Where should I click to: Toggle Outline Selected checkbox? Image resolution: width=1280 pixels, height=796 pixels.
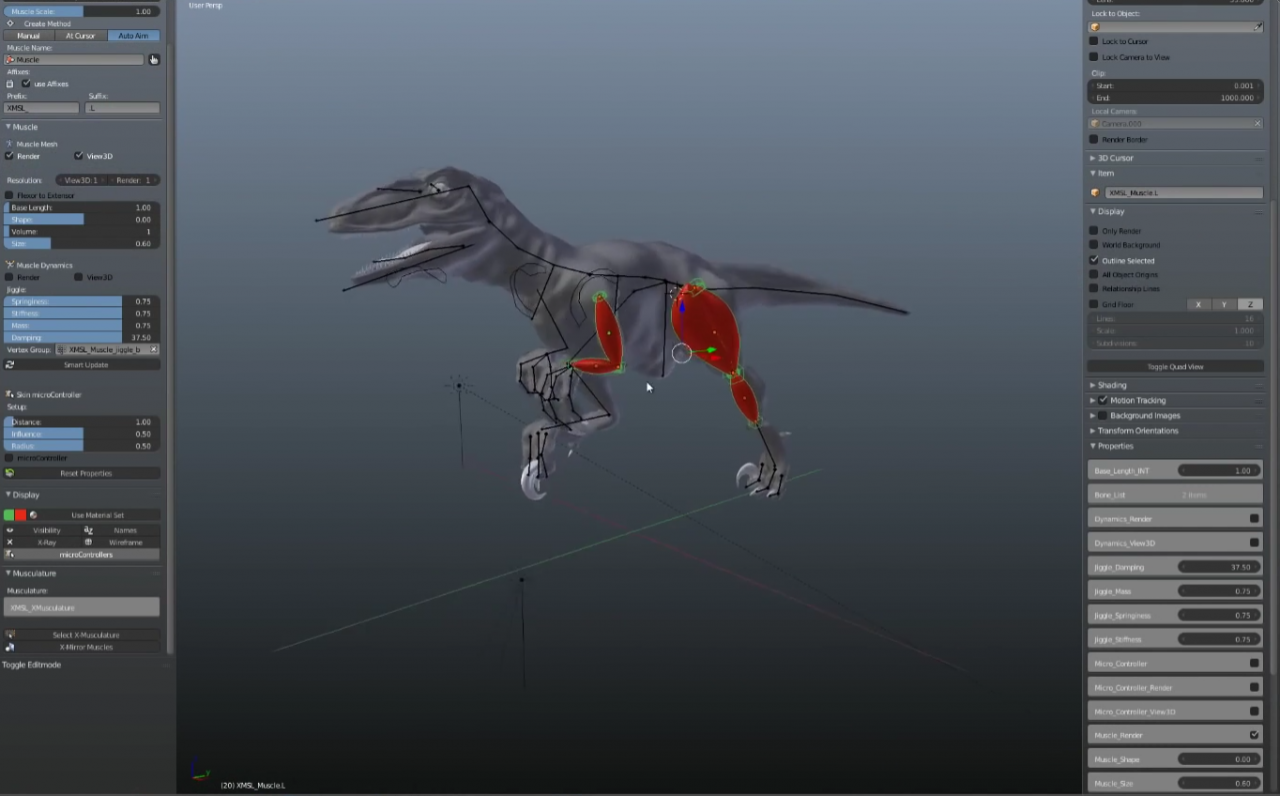coord(1093,260)
